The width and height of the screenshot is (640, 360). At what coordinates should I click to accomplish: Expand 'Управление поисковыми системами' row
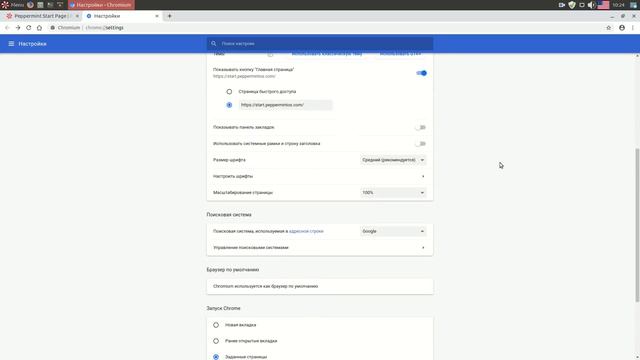[x=320, y=248]
